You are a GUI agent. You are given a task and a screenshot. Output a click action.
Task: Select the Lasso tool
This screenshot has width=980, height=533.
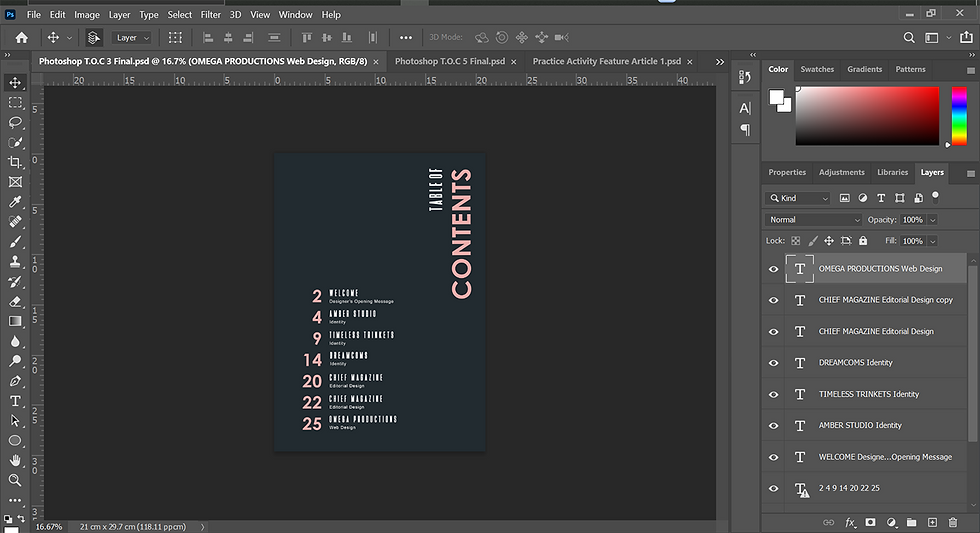(15, 122)
